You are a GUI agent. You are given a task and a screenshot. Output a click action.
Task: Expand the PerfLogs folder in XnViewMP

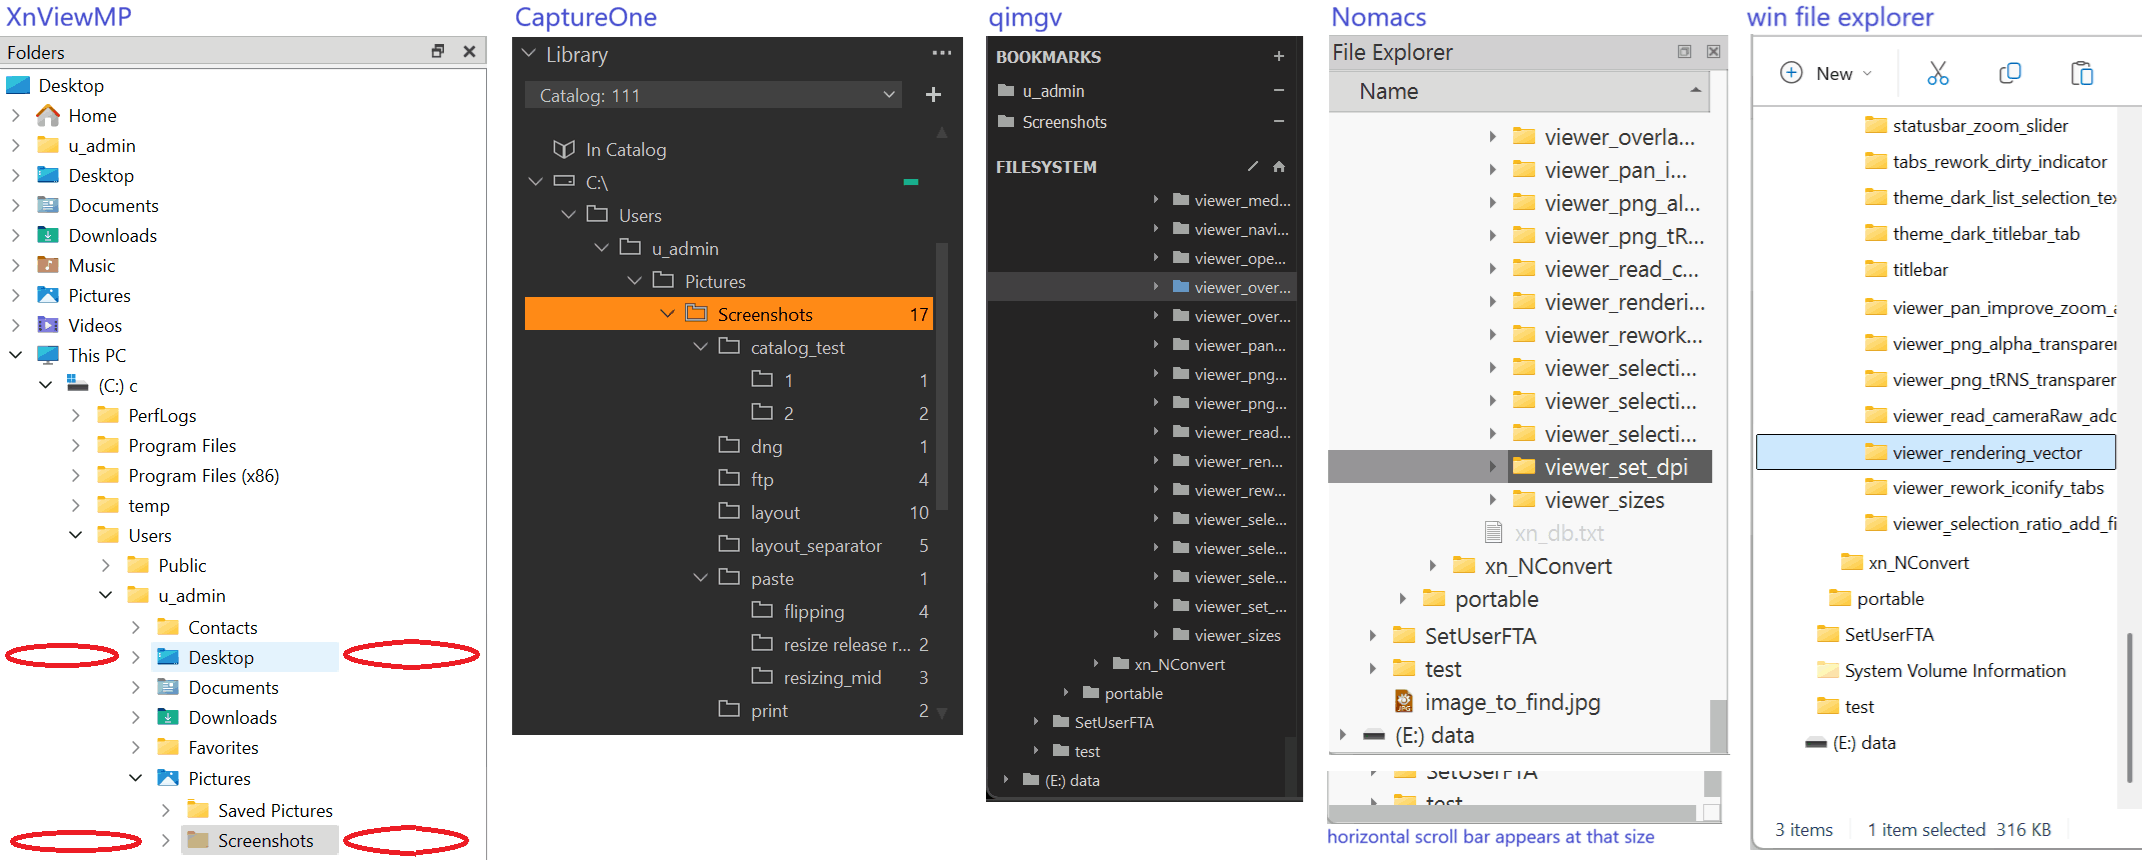pyautogui.click(x=75, y=415)
